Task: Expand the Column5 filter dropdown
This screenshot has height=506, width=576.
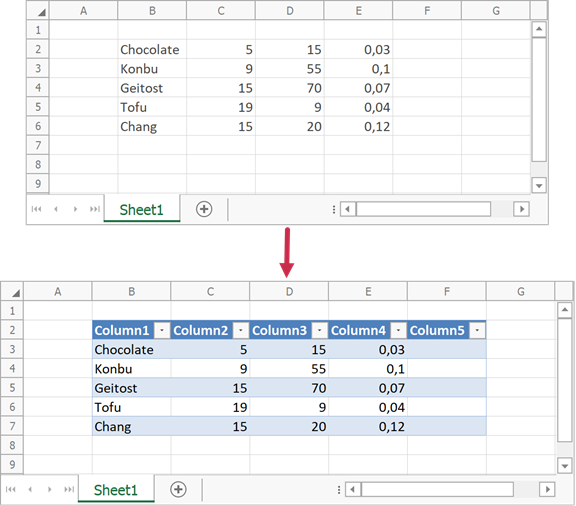Action: [477, 330]
